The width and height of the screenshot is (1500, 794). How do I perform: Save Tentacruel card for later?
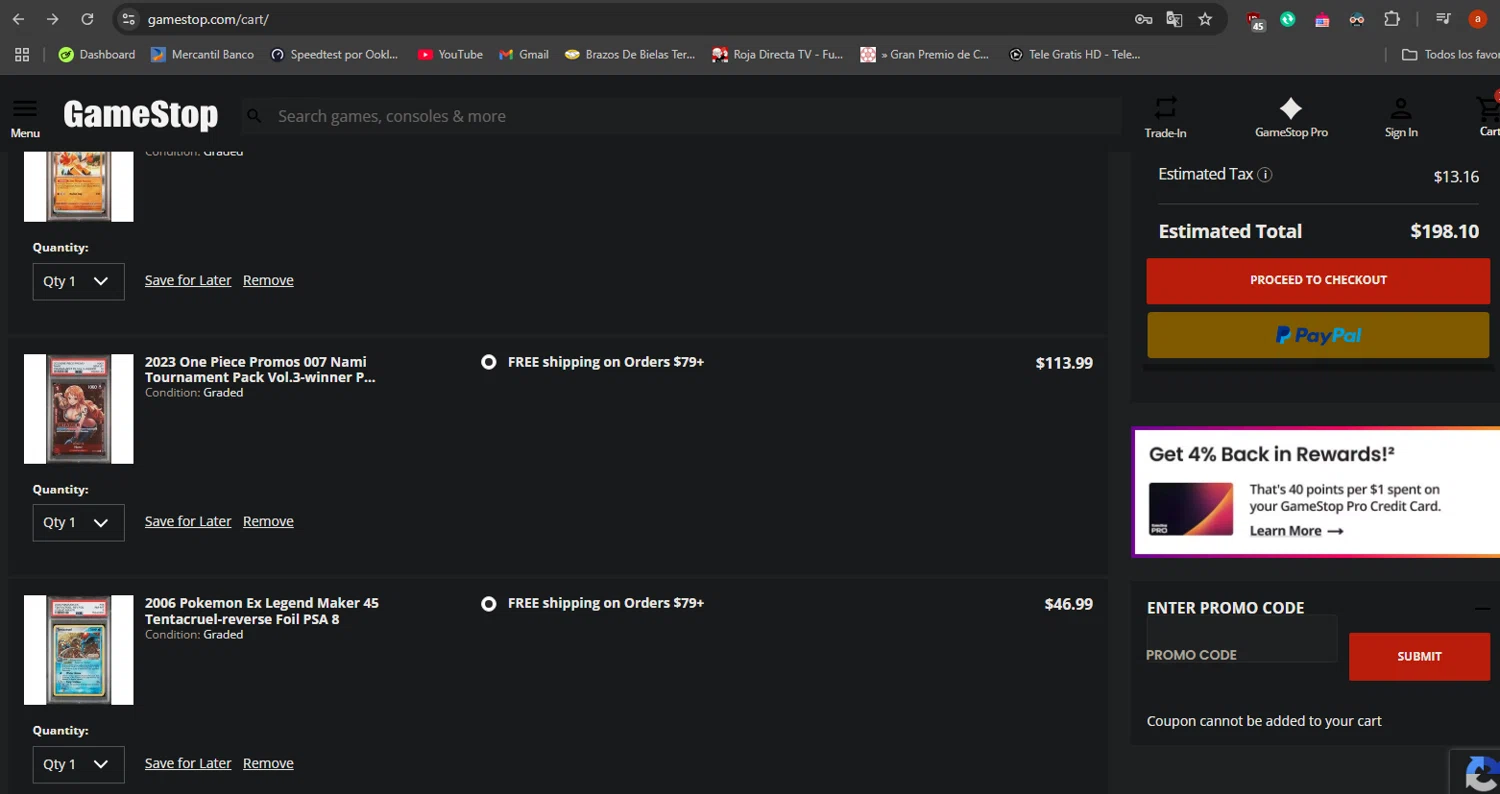click(x=188, y=763)
